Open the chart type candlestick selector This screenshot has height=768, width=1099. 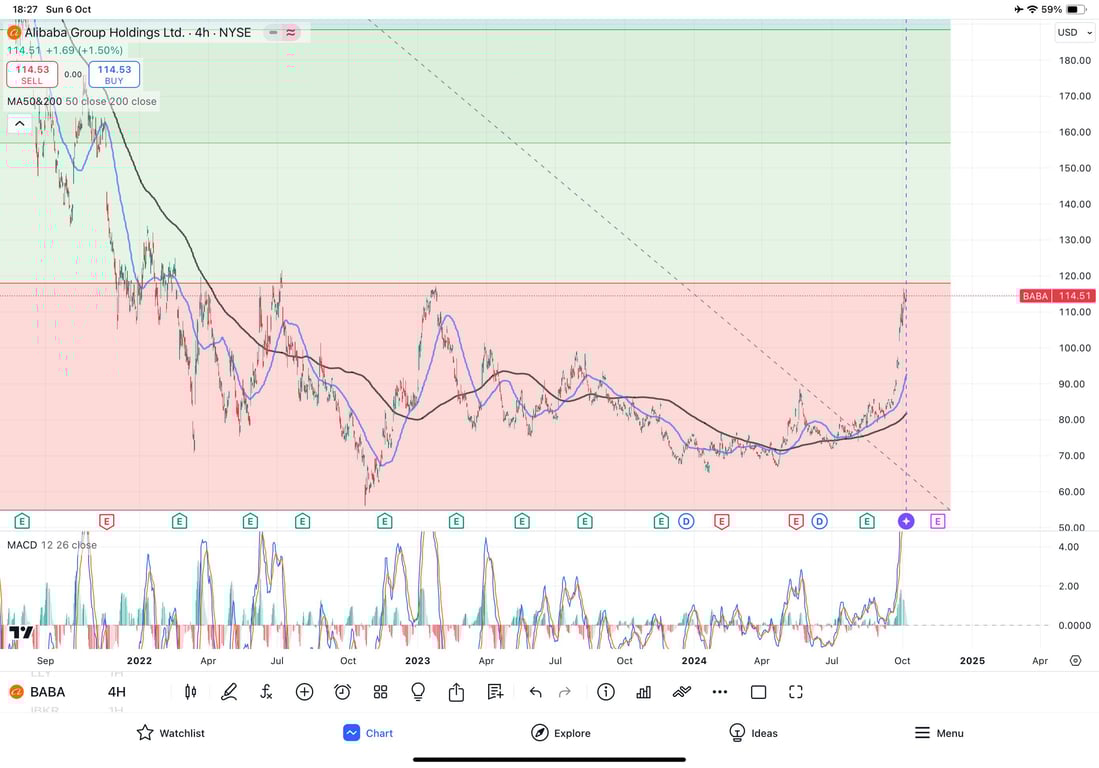190,692
